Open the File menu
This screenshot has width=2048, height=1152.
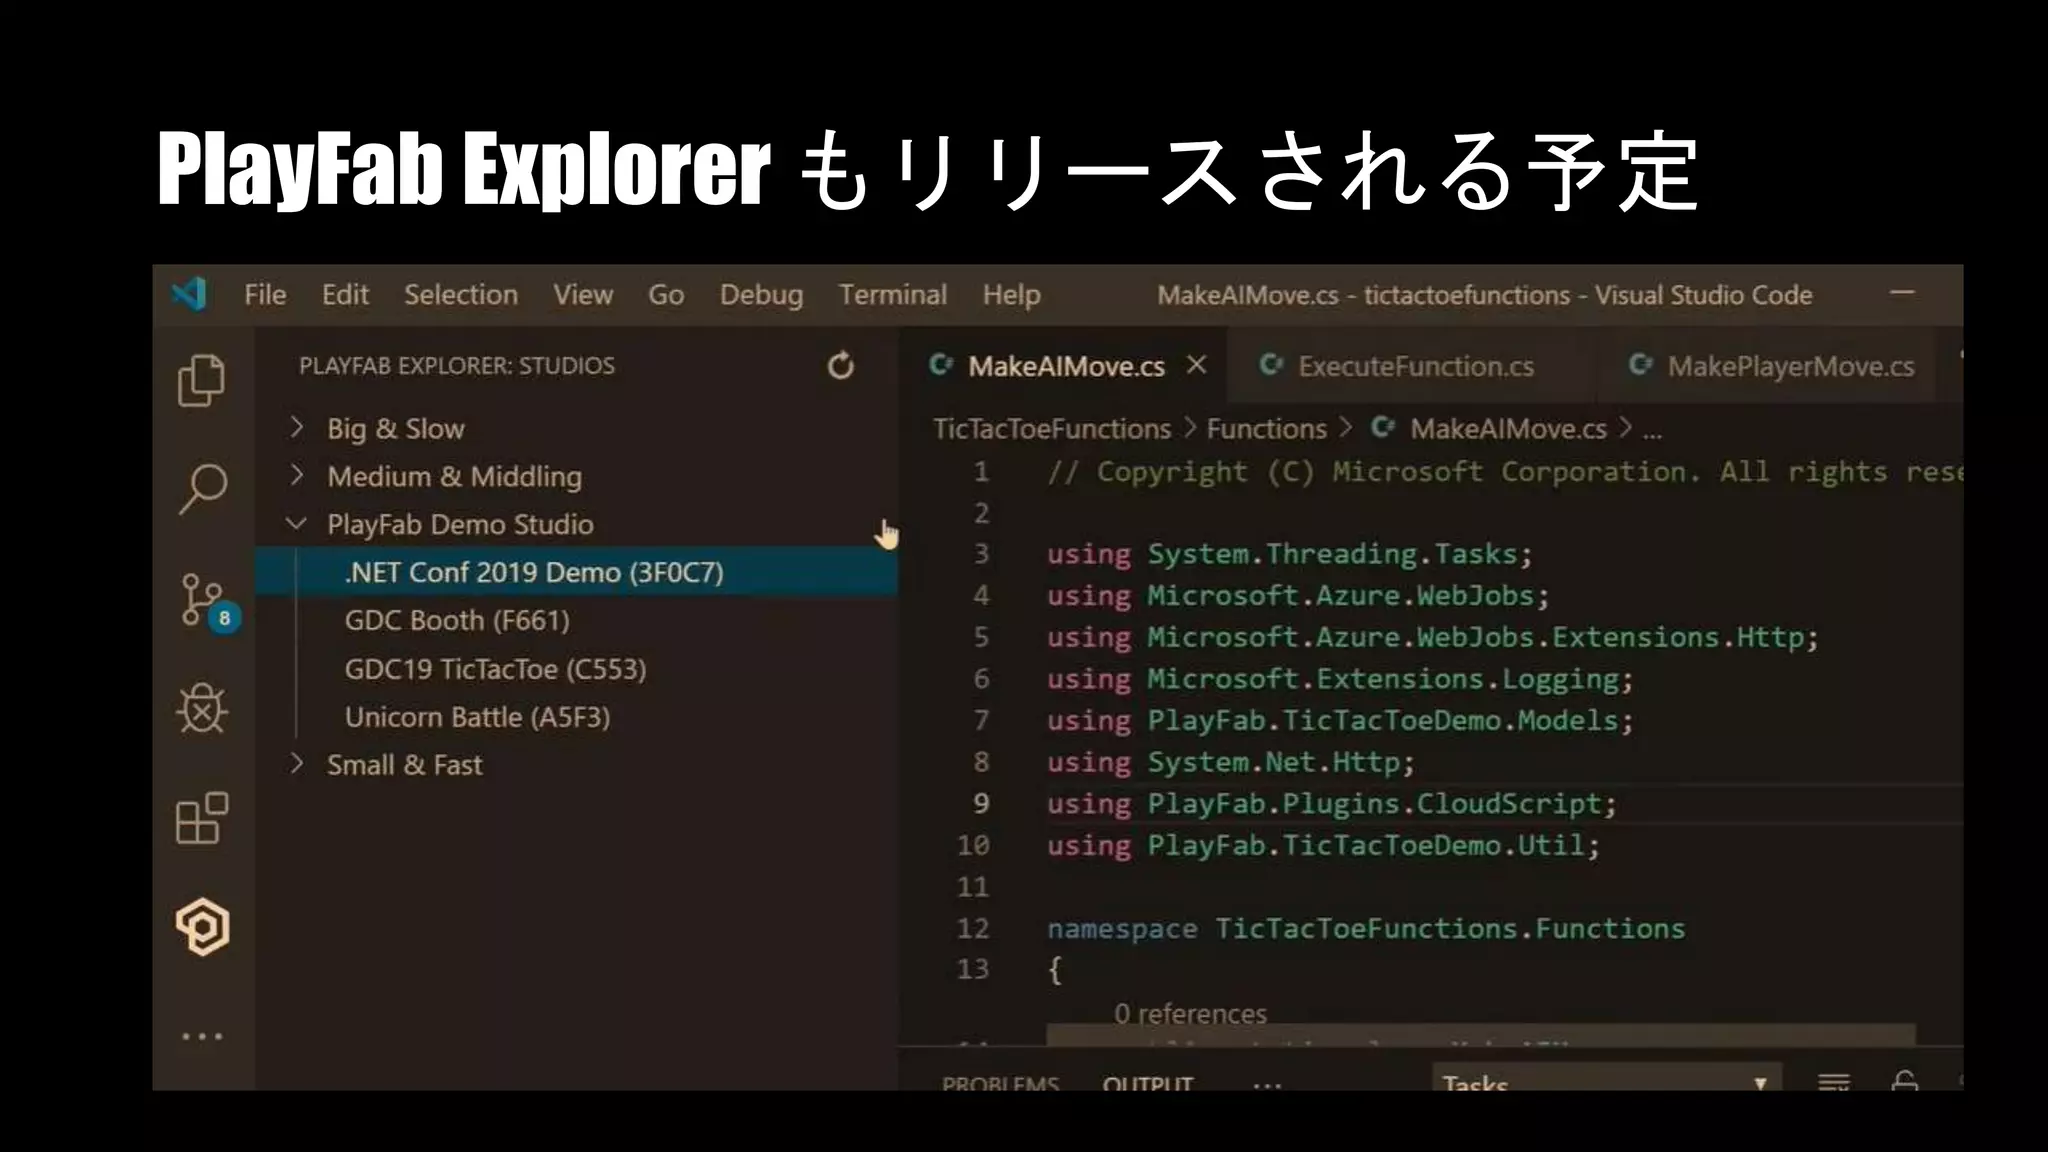265,295
